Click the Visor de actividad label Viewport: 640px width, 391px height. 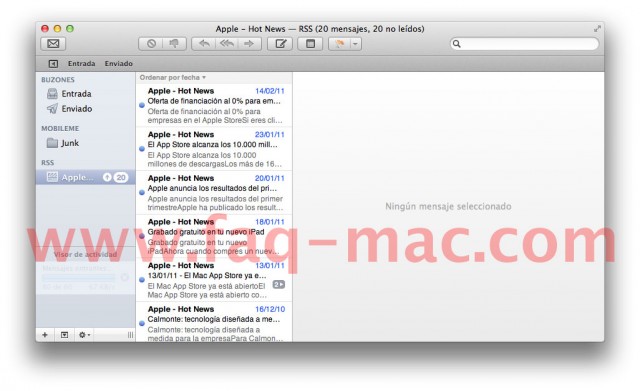pos(85,254)
